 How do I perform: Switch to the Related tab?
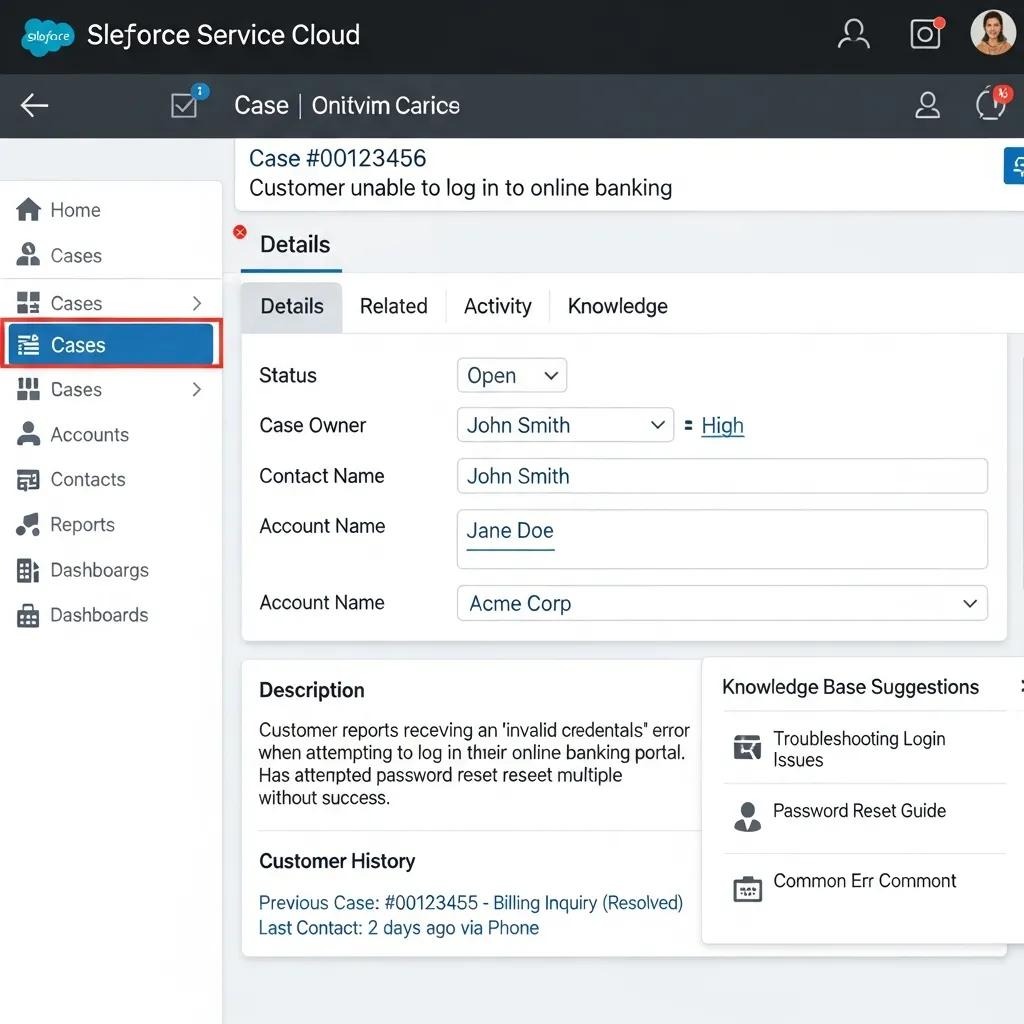(x=393, y=306)
